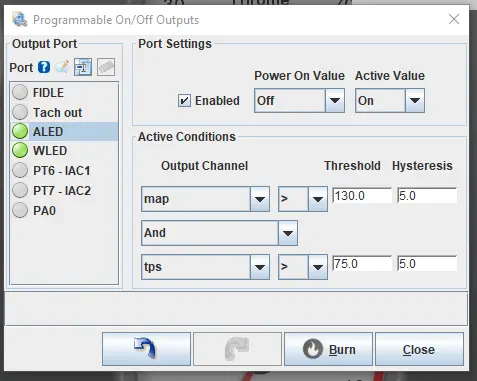Open the comparison operator dropdown for tps
Viewport: 477px width, 381px height.
pos(303,267)
